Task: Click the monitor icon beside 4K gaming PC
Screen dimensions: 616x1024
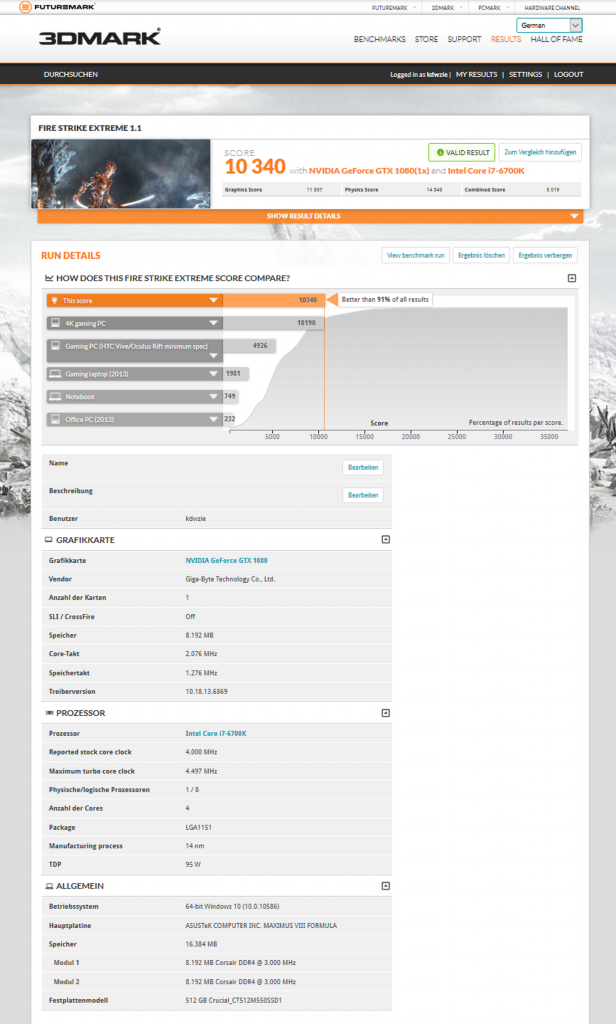Action: point(56,323)
